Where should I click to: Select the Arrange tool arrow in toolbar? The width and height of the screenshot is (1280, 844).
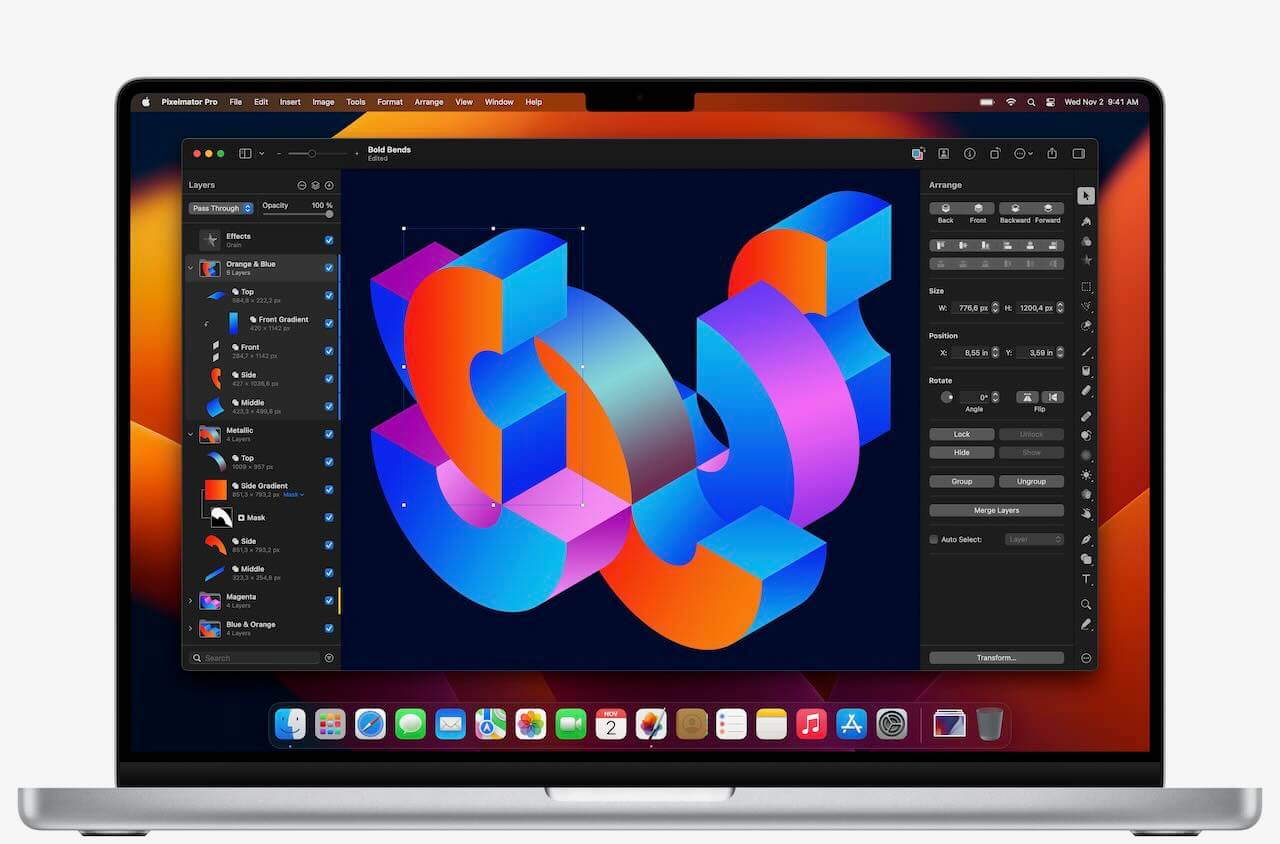click(1086, 196)
